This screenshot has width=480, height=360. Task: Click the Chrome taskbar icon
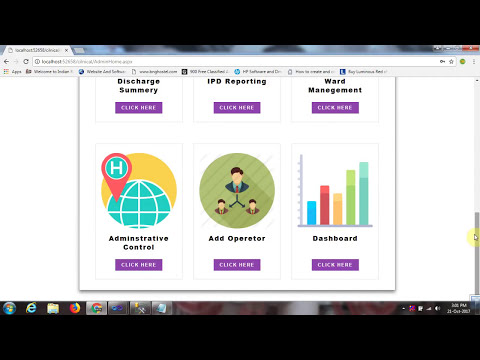(97, 308)
